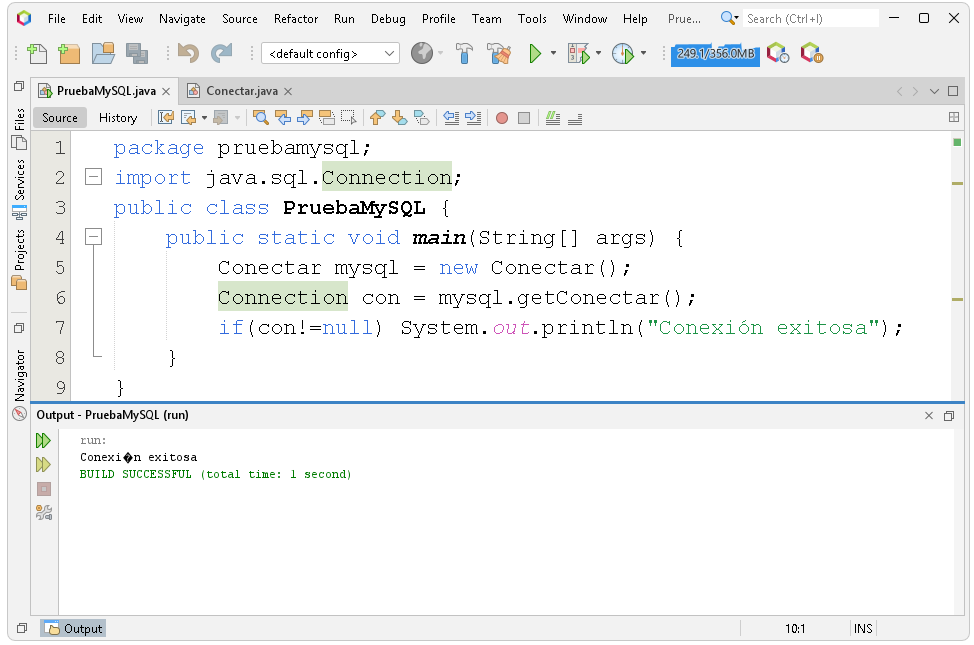Click the memory usage indicator to run garbage collection
The image size is (974, 645).
(x=714, y=53)
